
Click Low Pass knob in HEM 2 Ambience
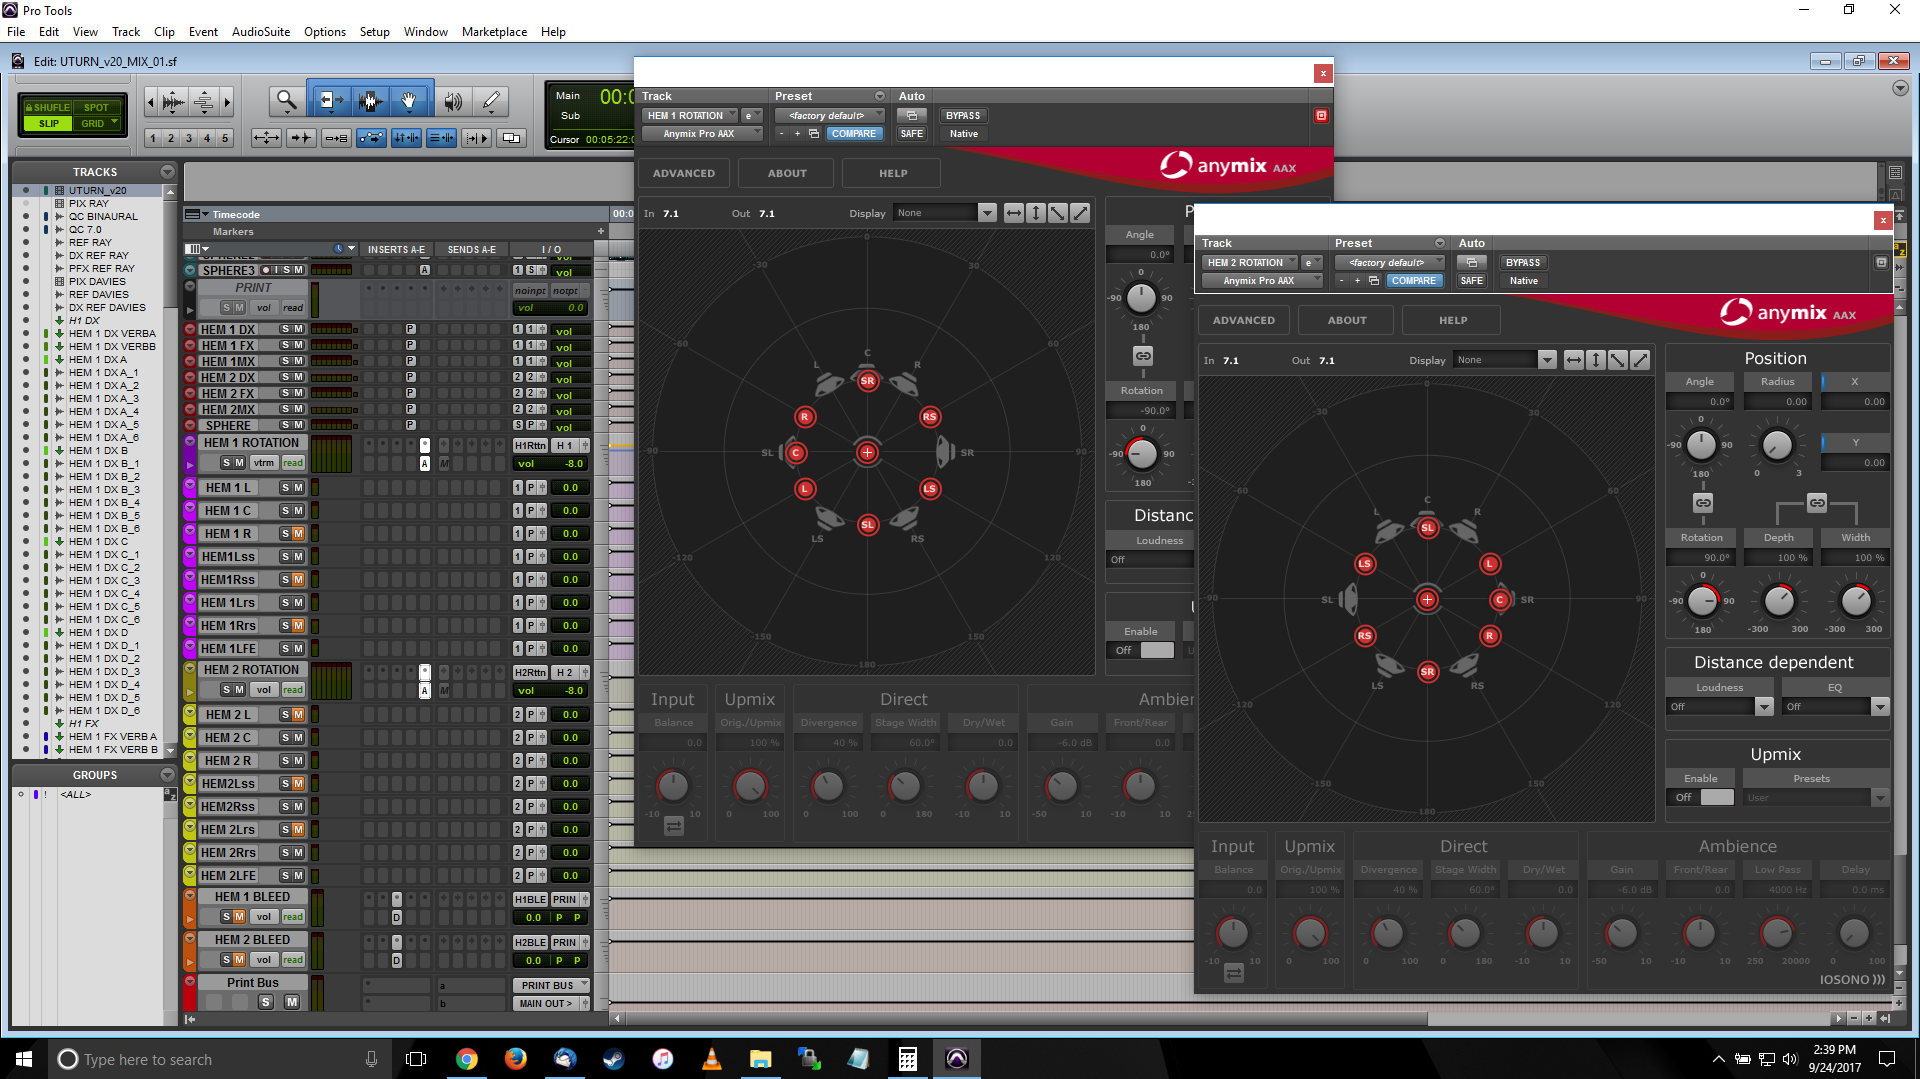(x=1777, y=933)
